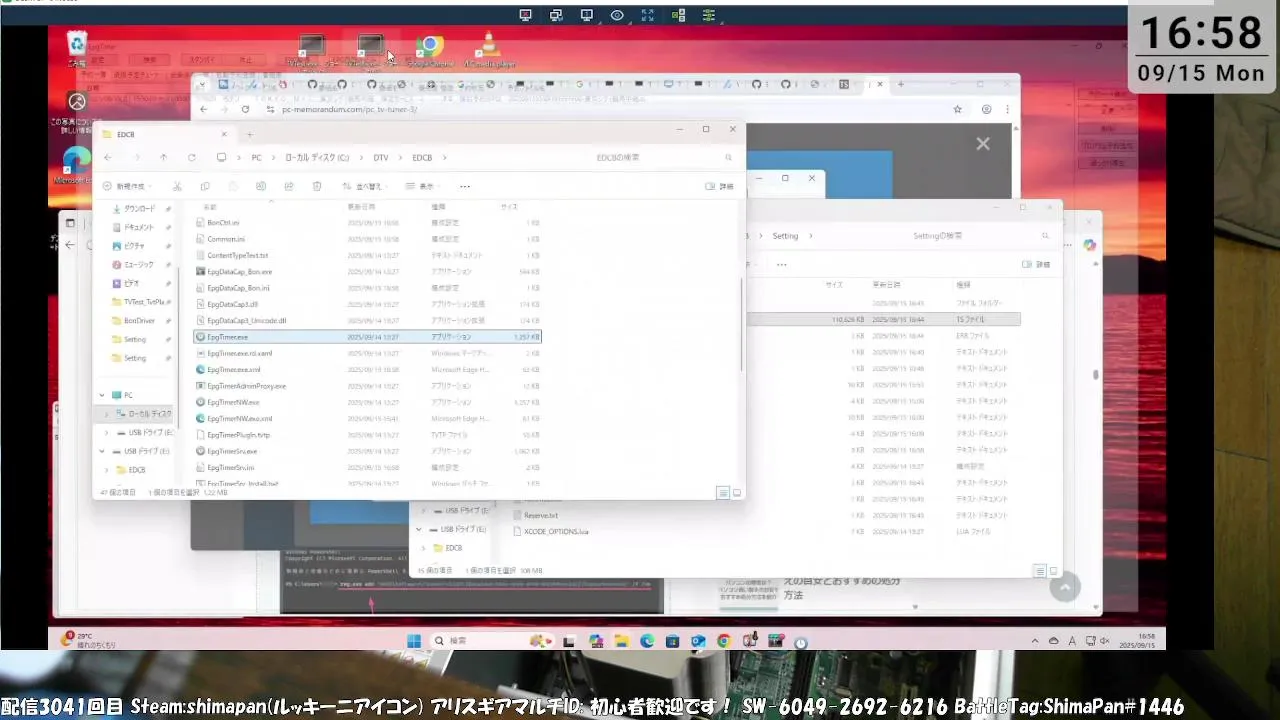Refresh the EDCB folder view
The height and width of the screenshot is (720, 1280).
[x=192, y=157]
